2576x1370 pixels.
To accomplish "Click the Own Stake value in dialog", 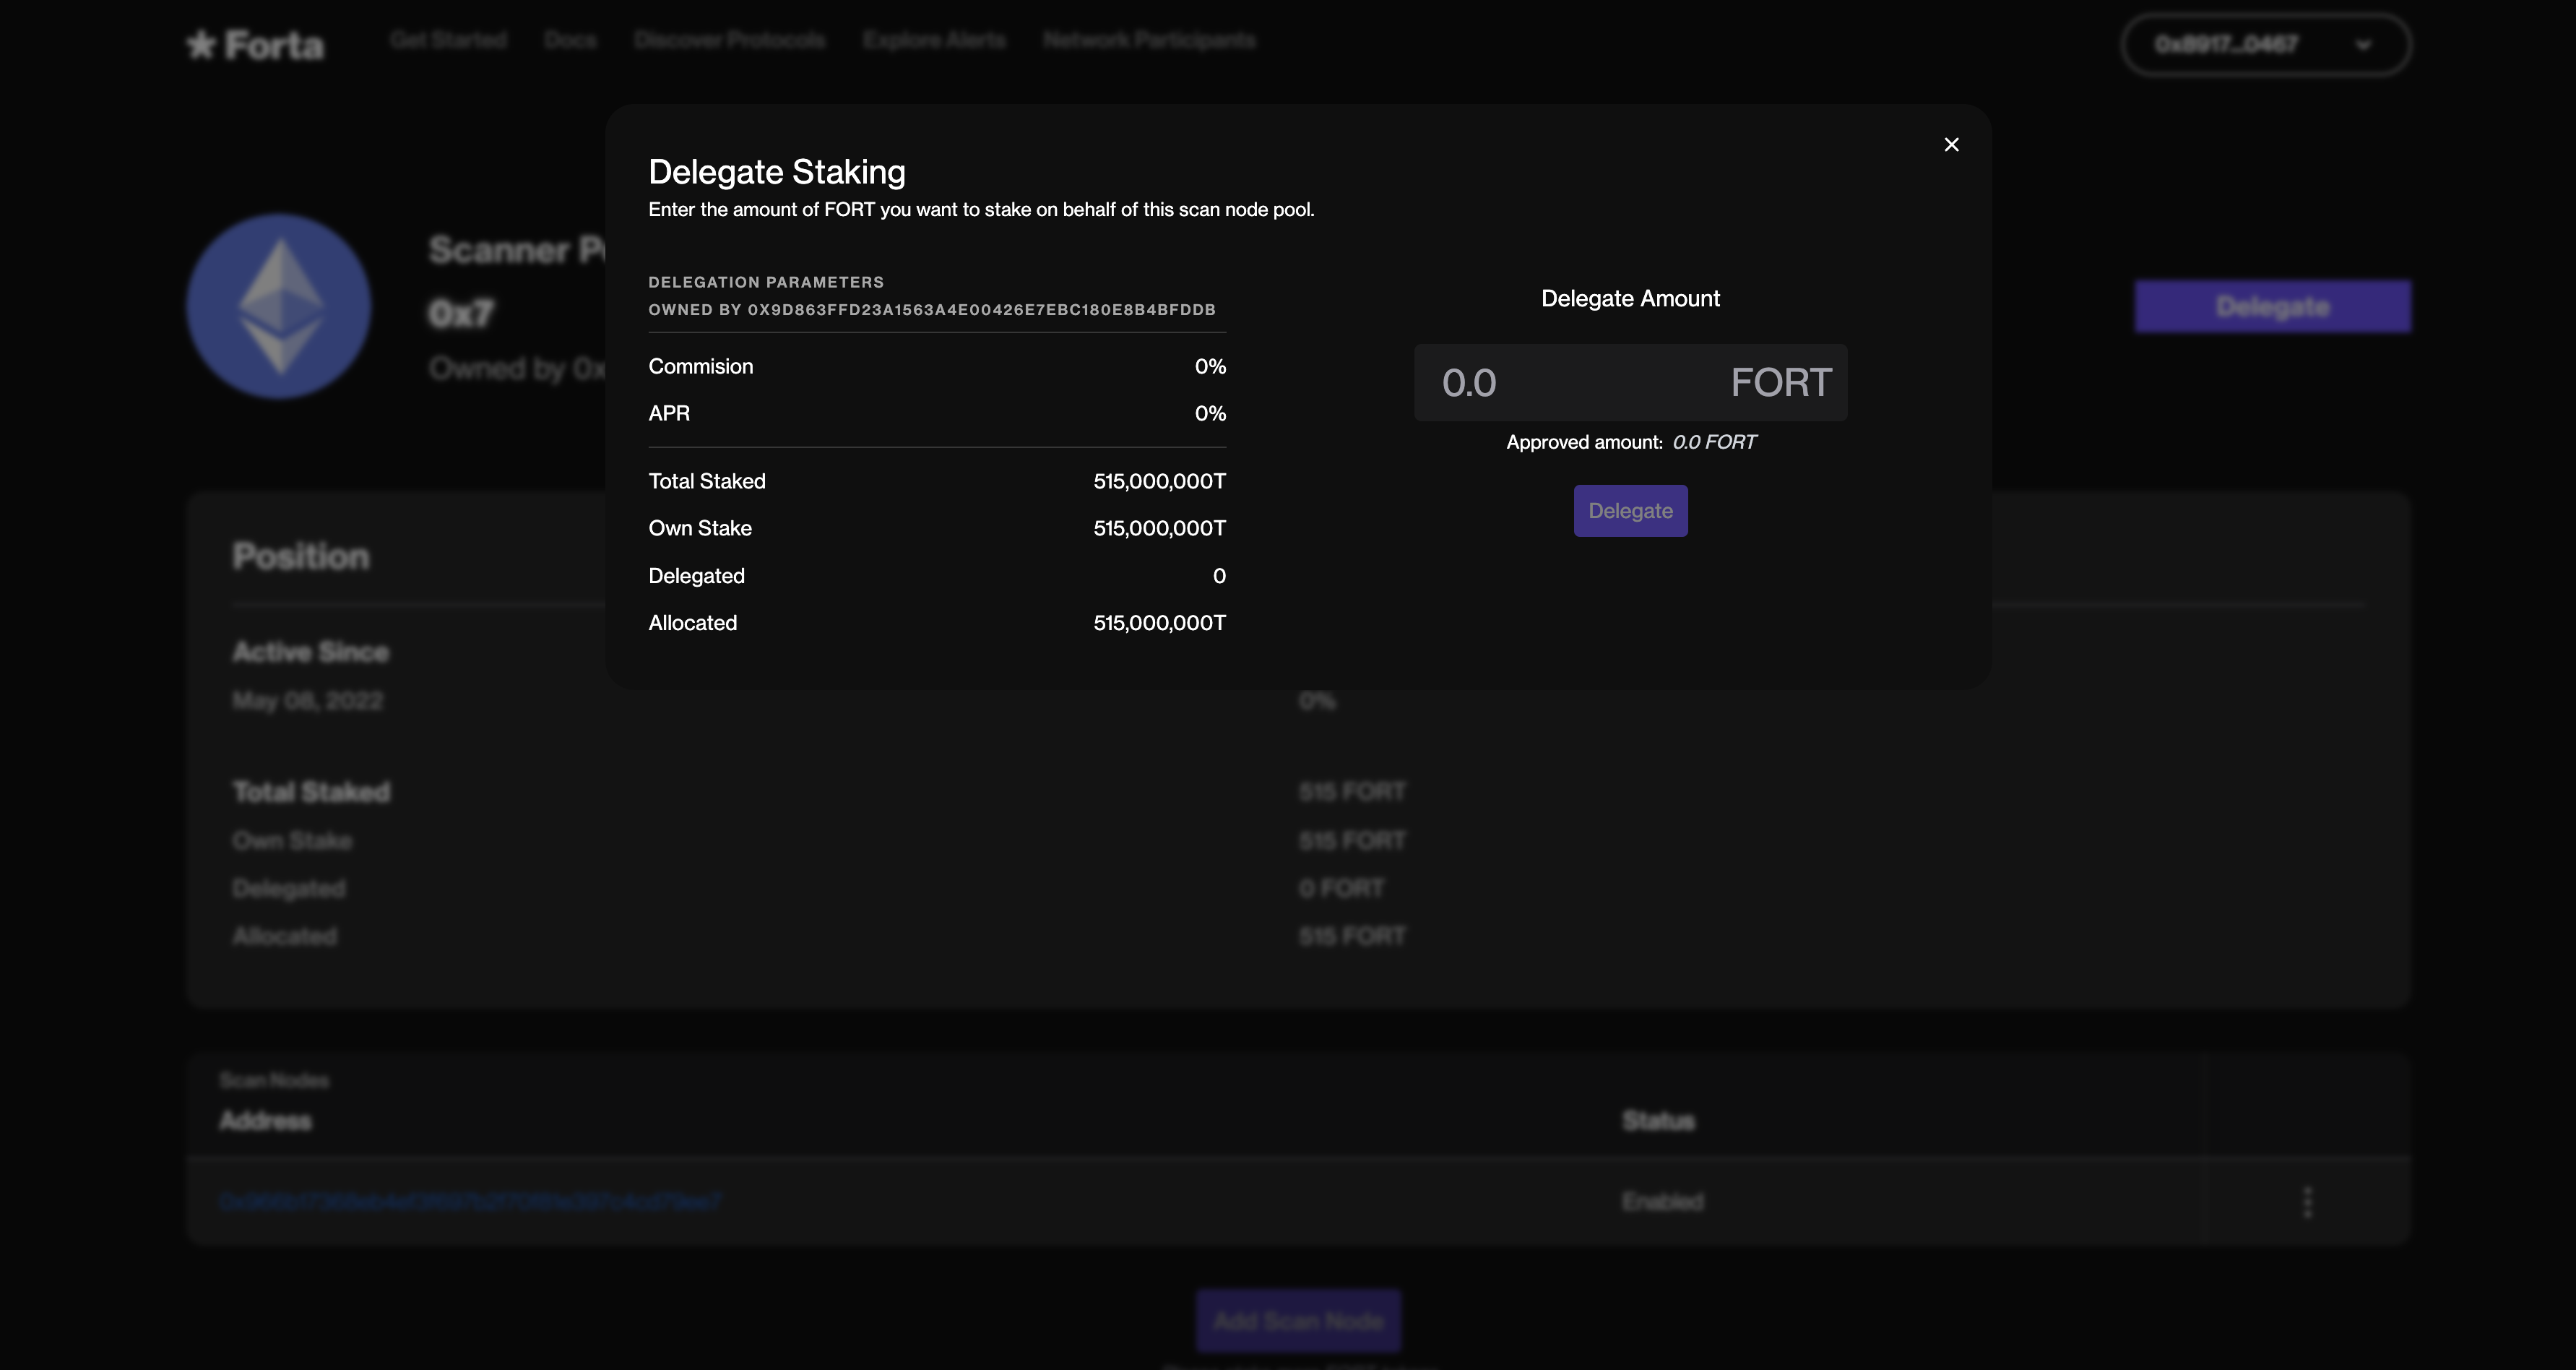I will (1159, 528).
